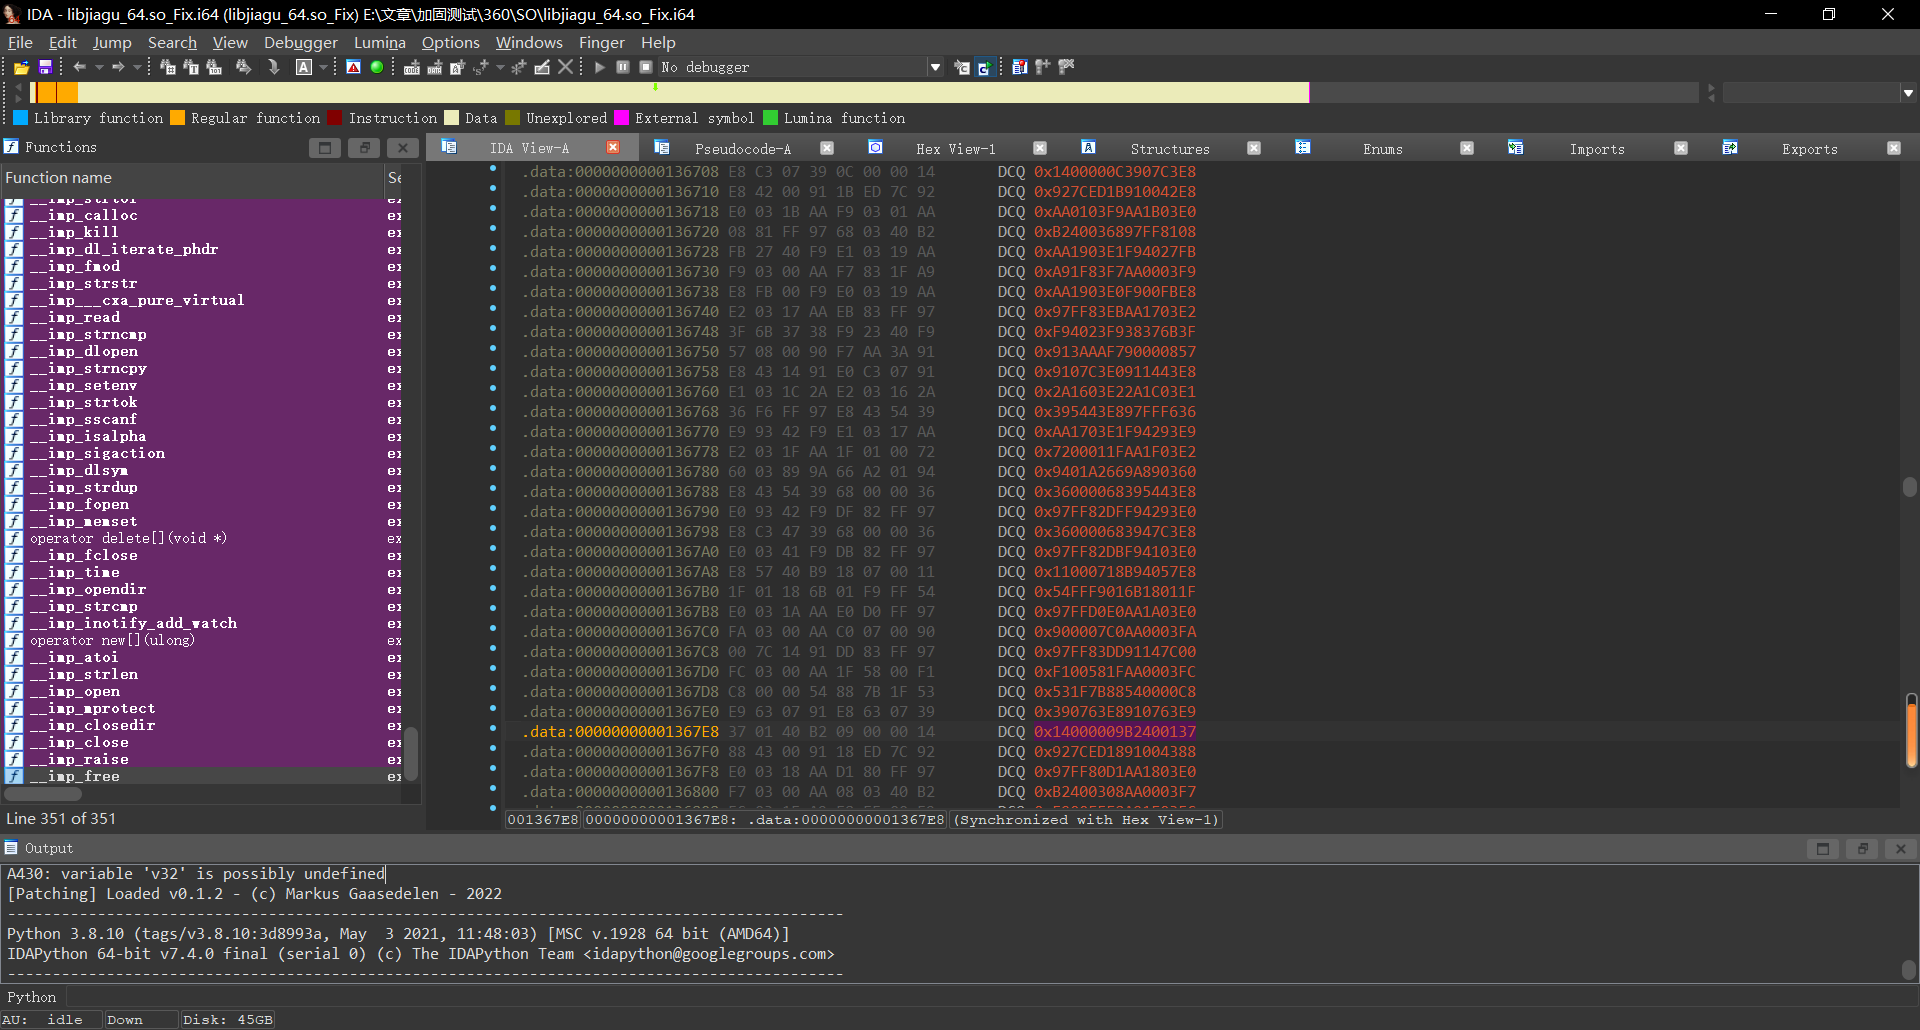Switch to the Exports tab
This screenshot has width=1920, height=1030.
1810,148
